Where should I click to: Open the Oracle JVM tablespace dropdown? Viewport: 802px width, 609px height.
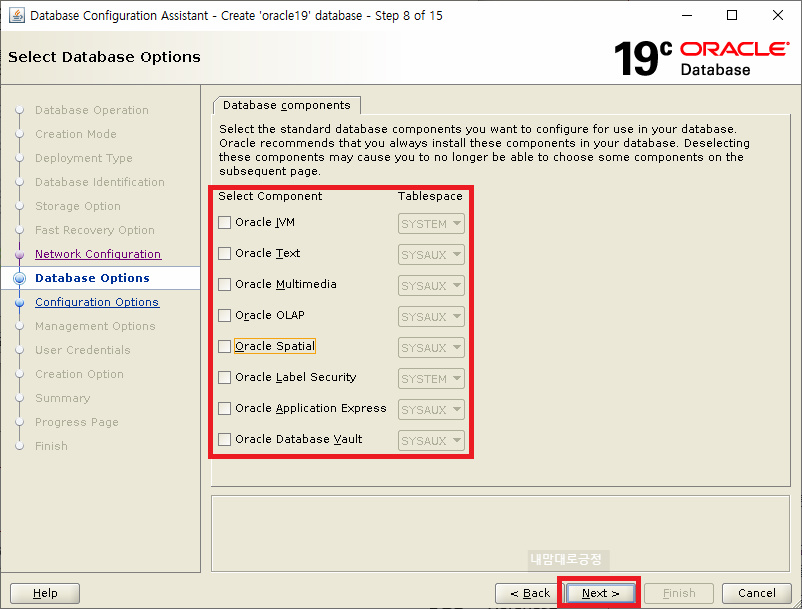[431, 223]
